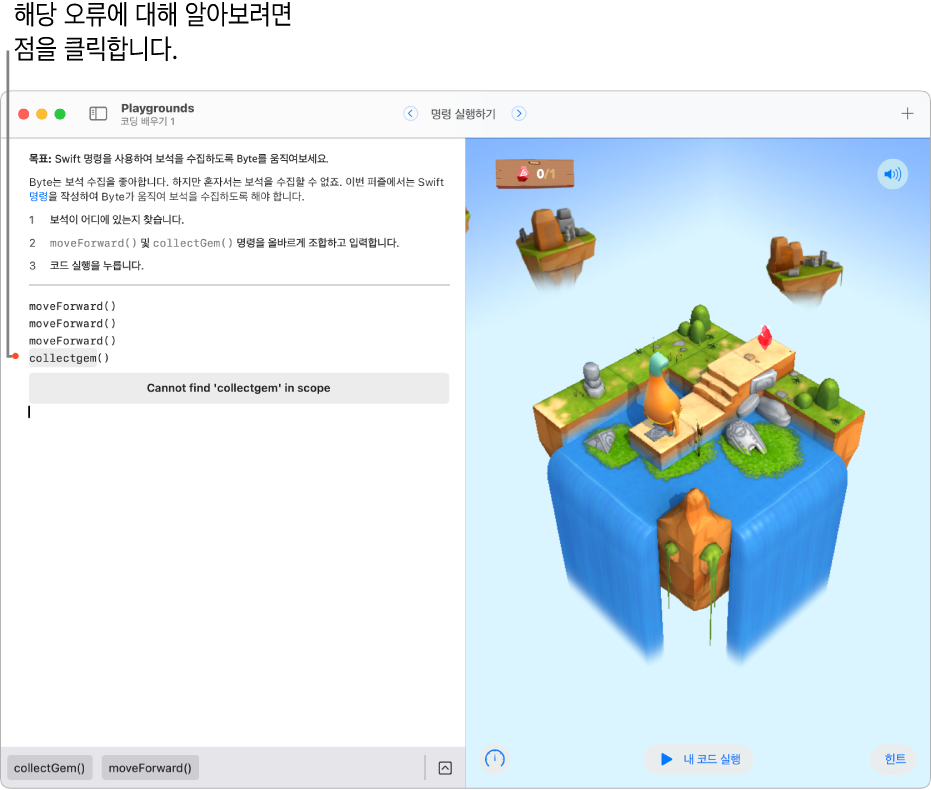Insert the collectGem() suggestion

point(49,767)
